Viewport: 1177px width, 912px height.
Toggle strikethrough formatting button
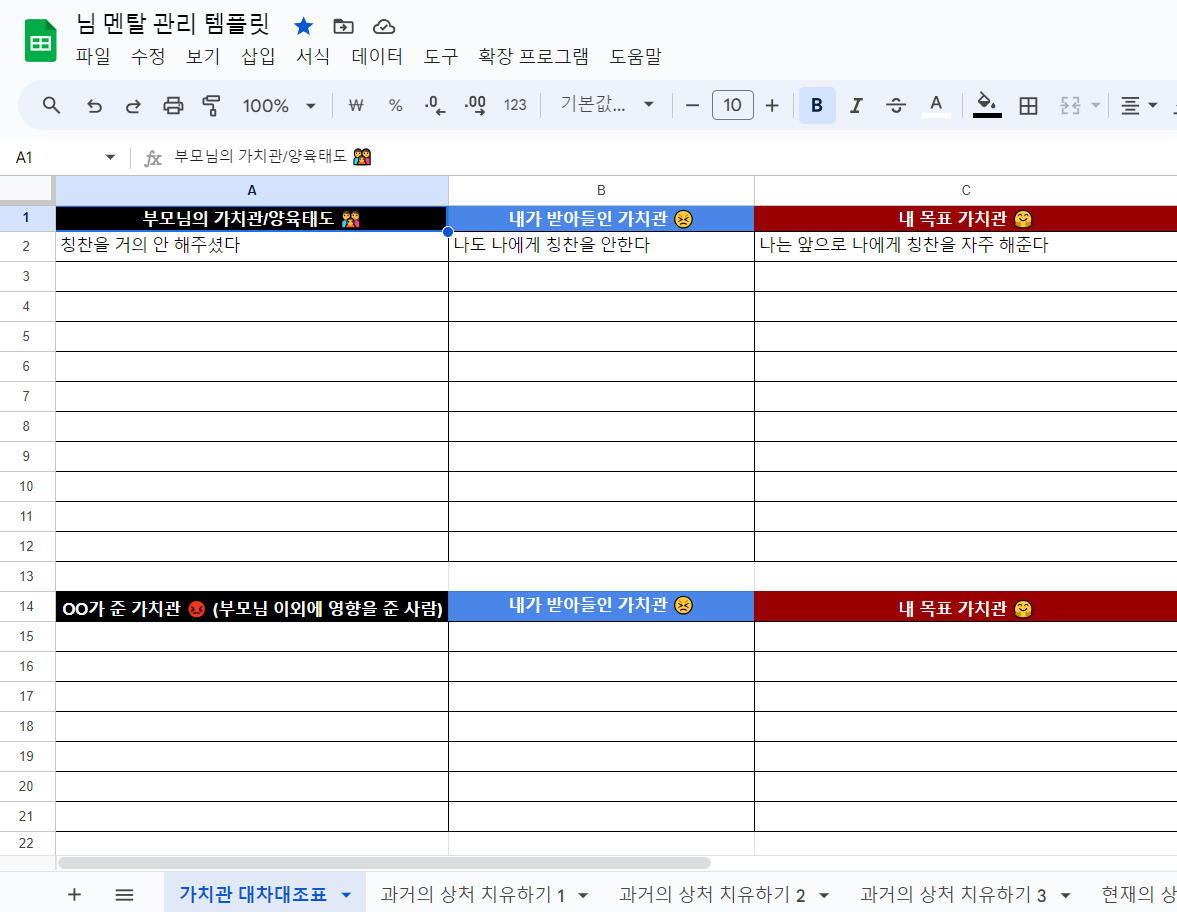[896, 105]
